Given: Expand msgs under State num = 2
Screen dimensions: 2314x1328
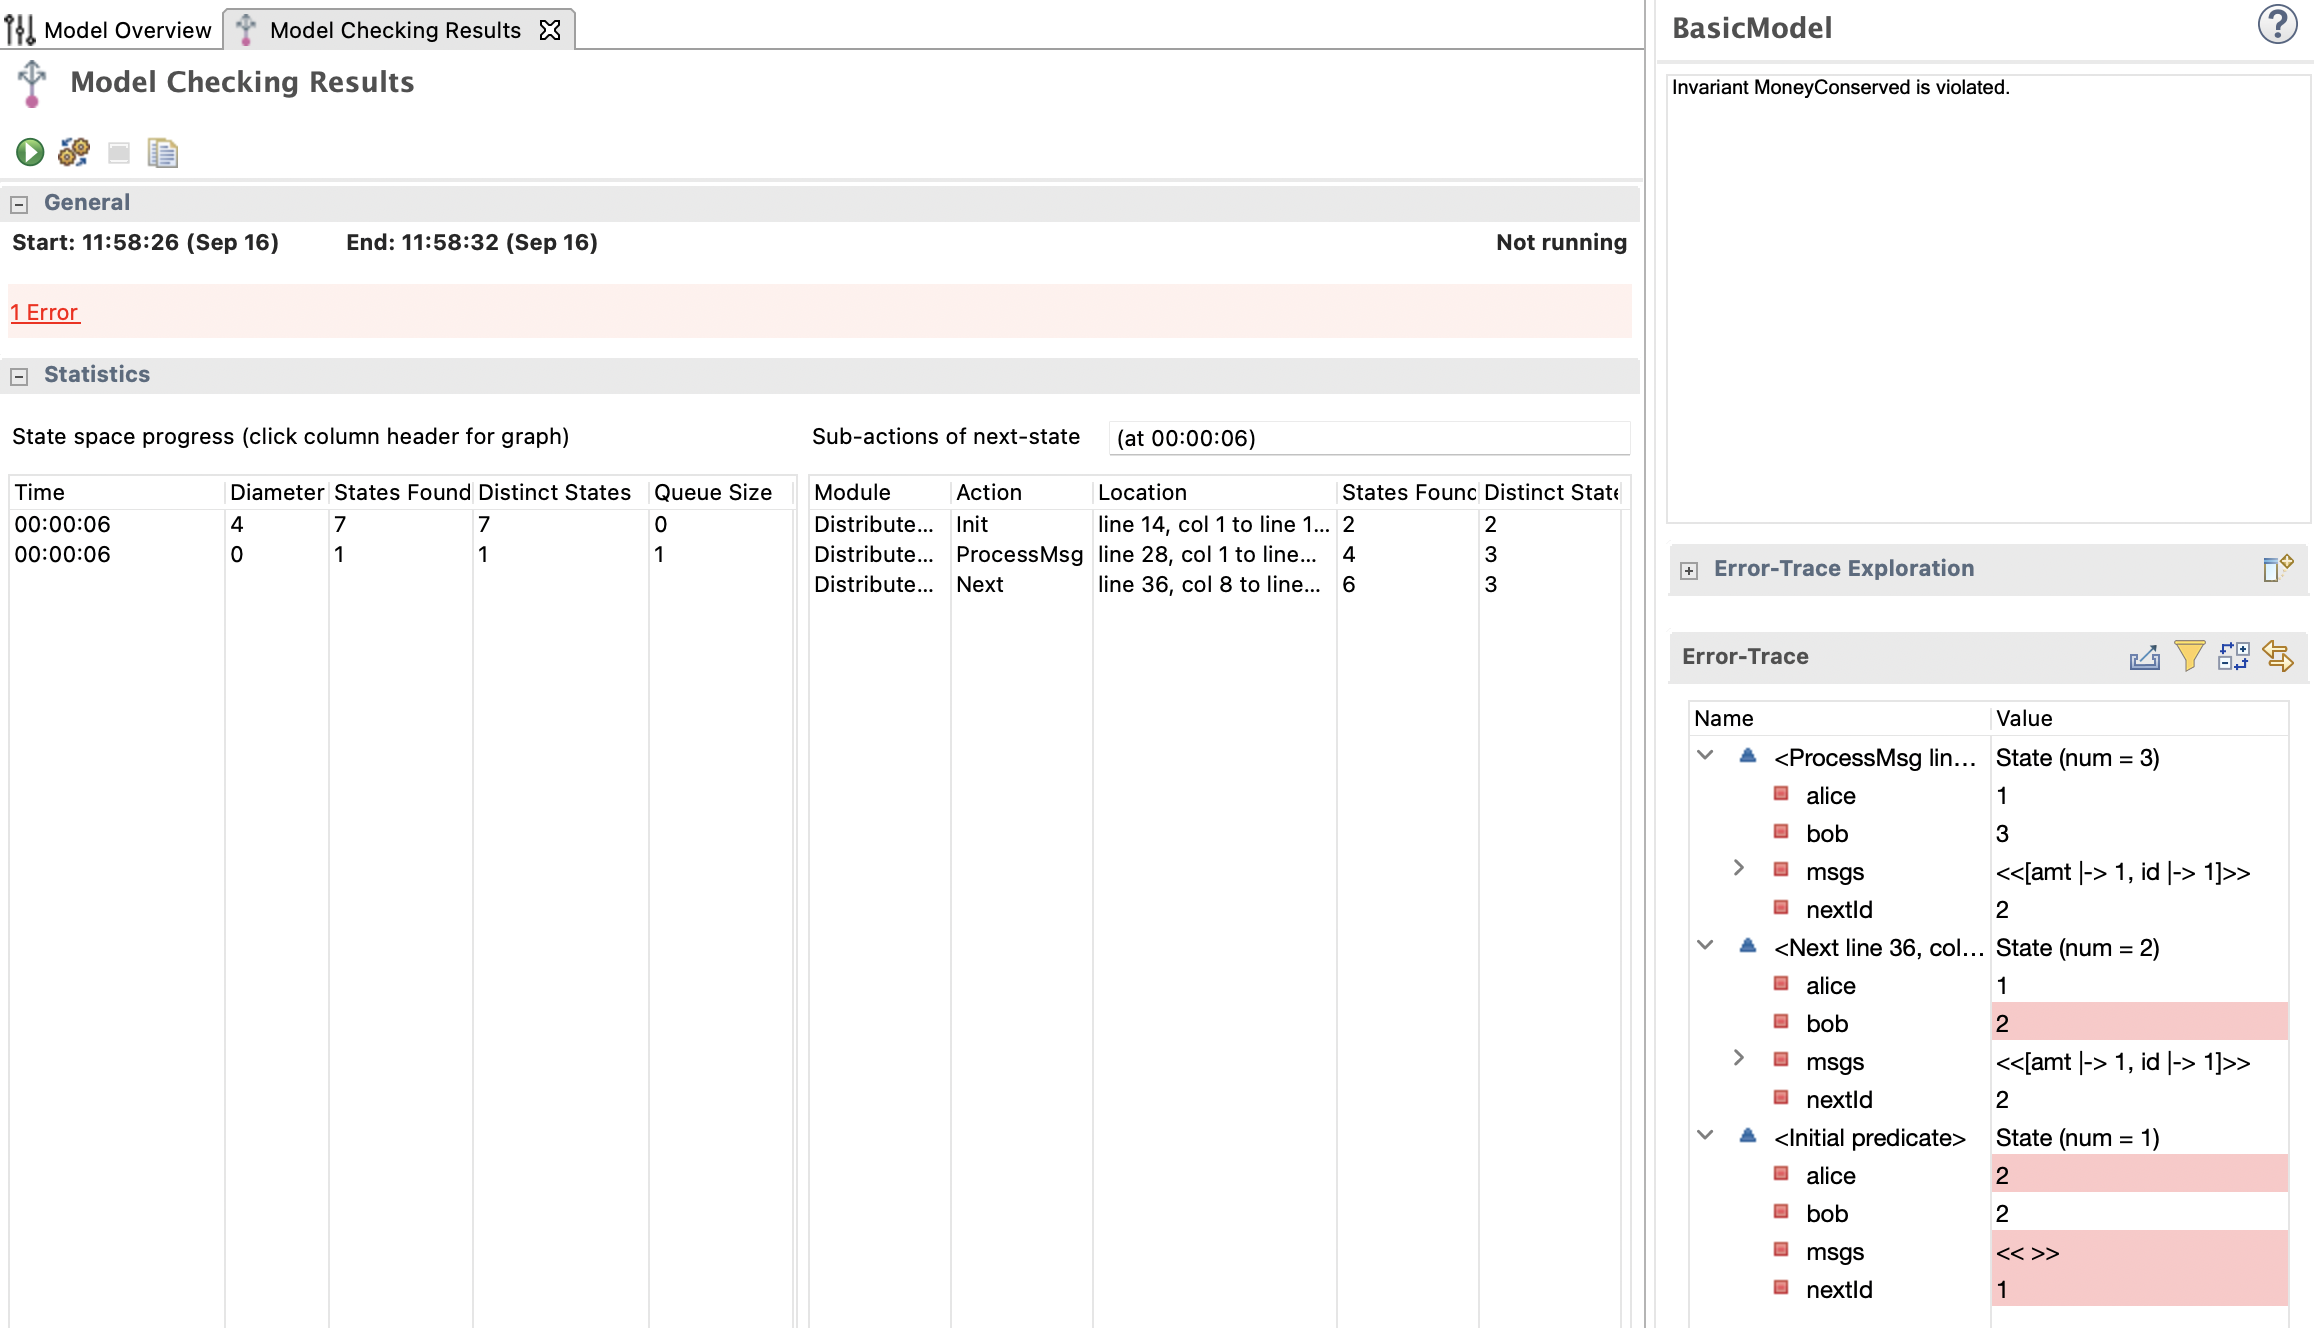Looking at the screenshot, I should click(1739, 1058).
